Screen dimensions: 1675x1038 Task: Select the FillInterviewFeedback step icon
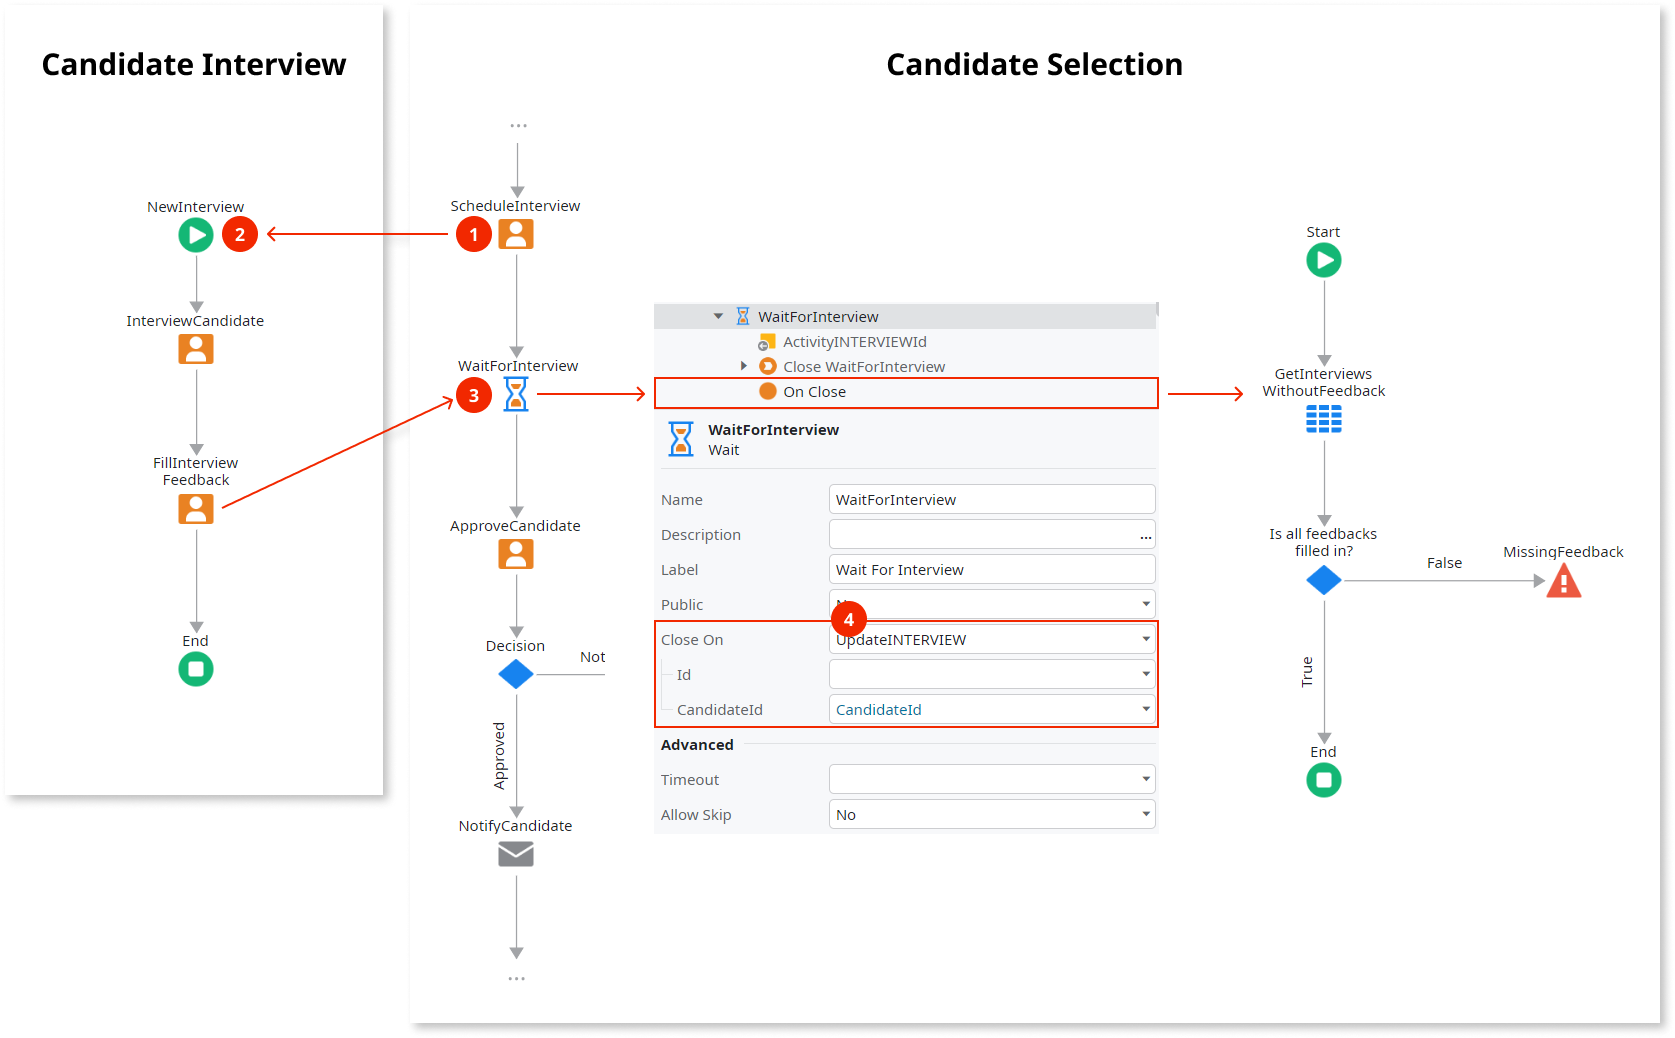point(196,508)
